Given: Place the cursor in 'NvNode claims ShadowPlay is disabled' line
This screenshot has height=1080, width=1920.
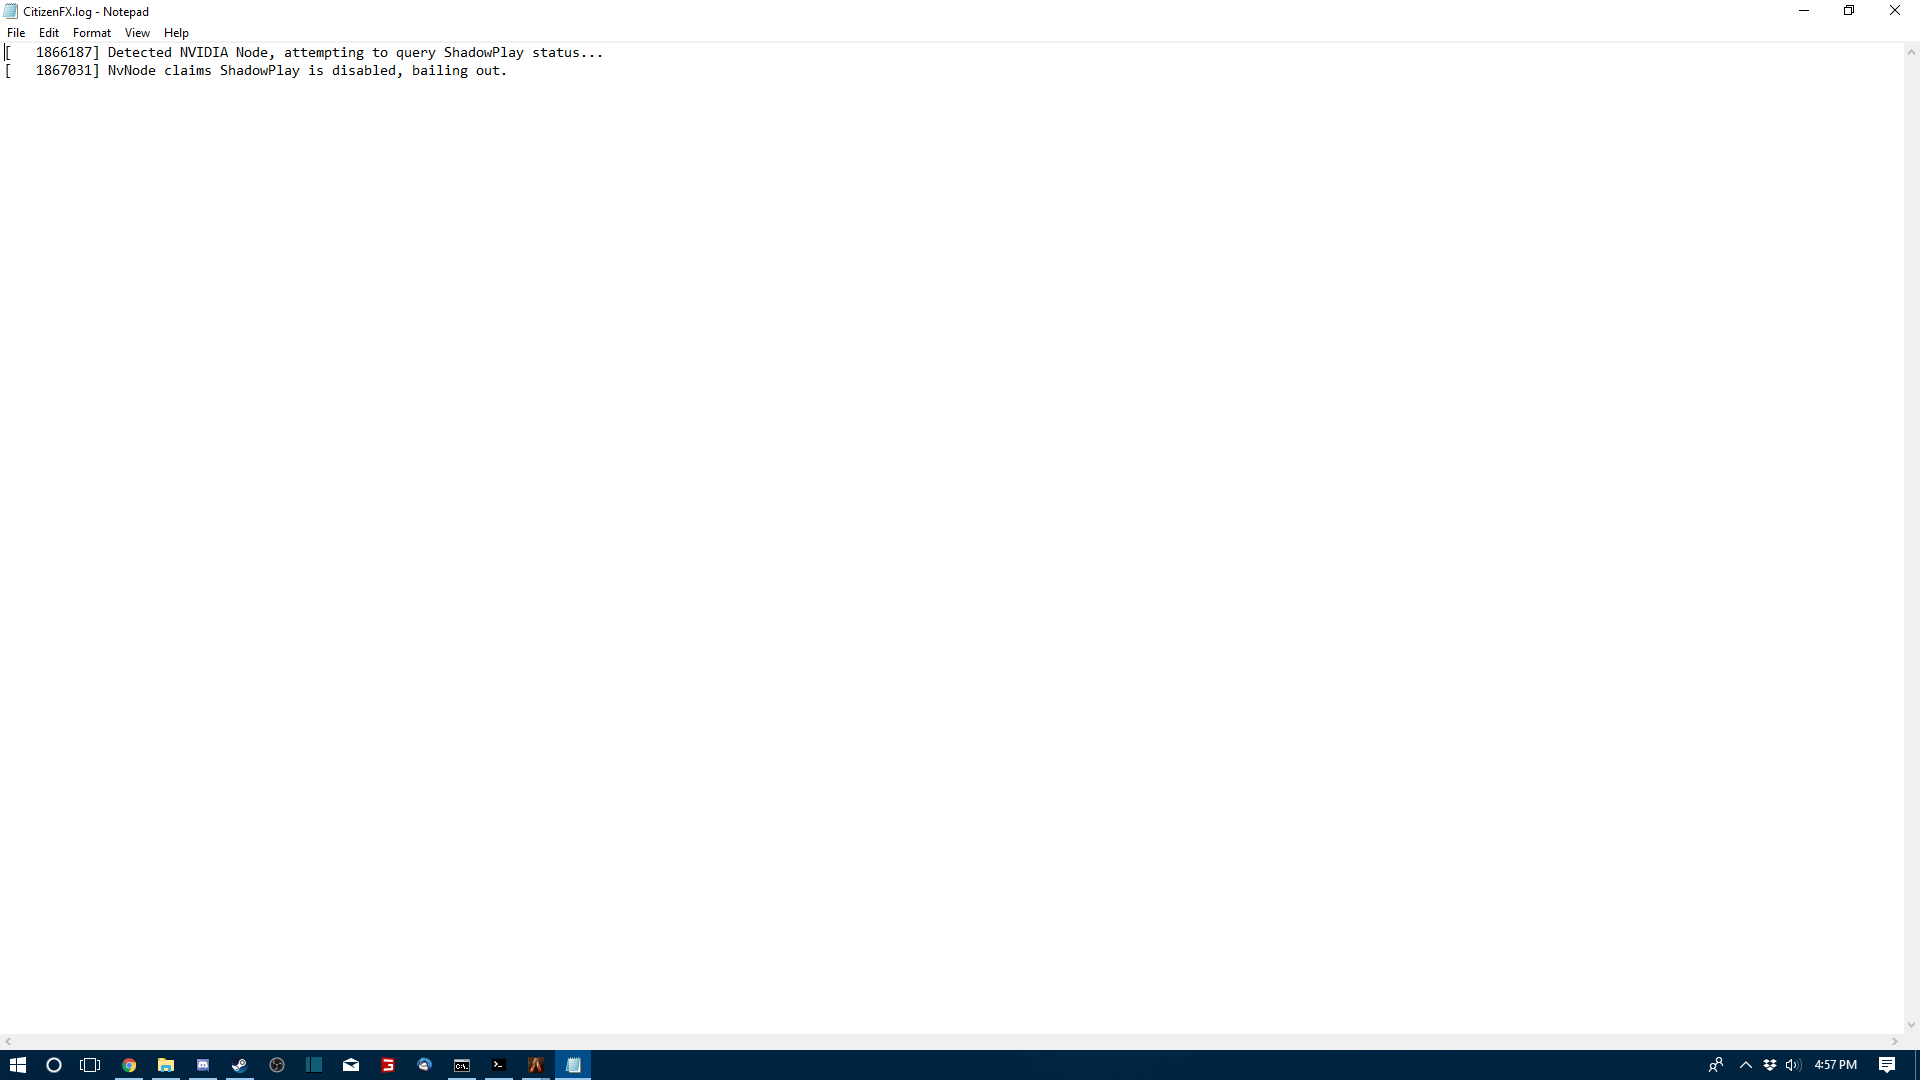Looking at the screenshot, I should click(x=256, y=71).
